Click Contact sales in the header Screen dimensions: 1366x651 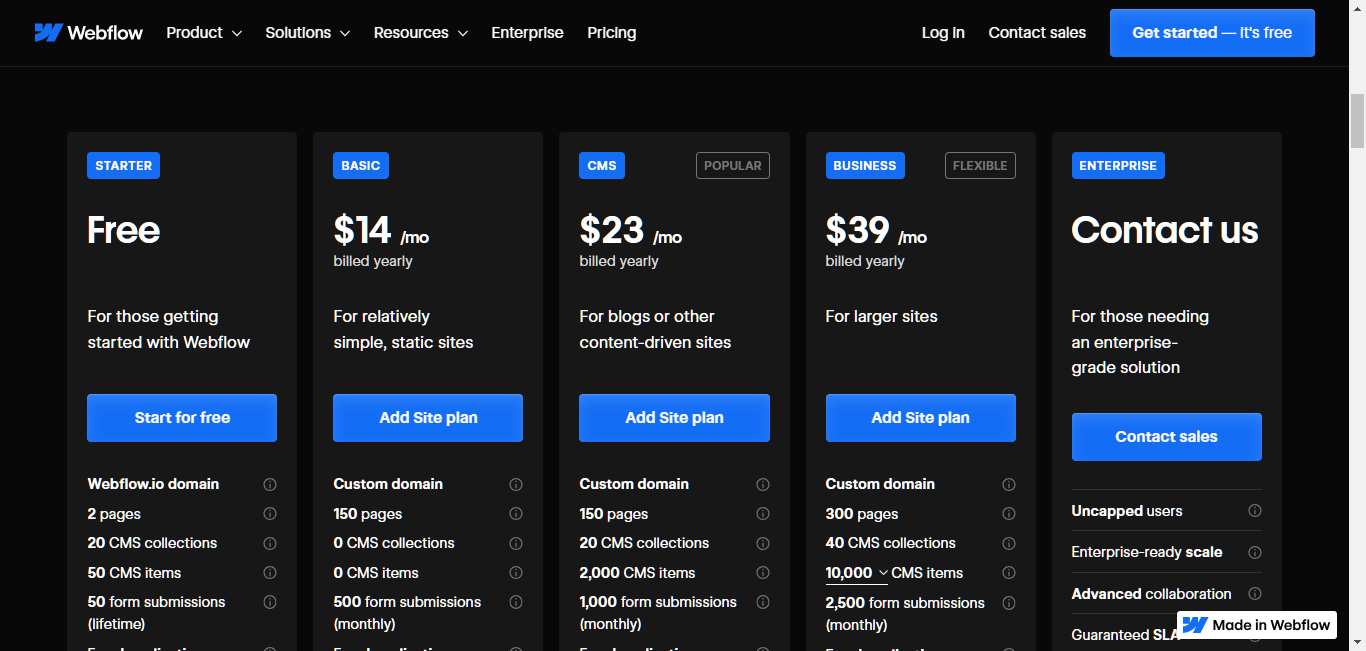pyautogui.click(x=1037, y=33)
